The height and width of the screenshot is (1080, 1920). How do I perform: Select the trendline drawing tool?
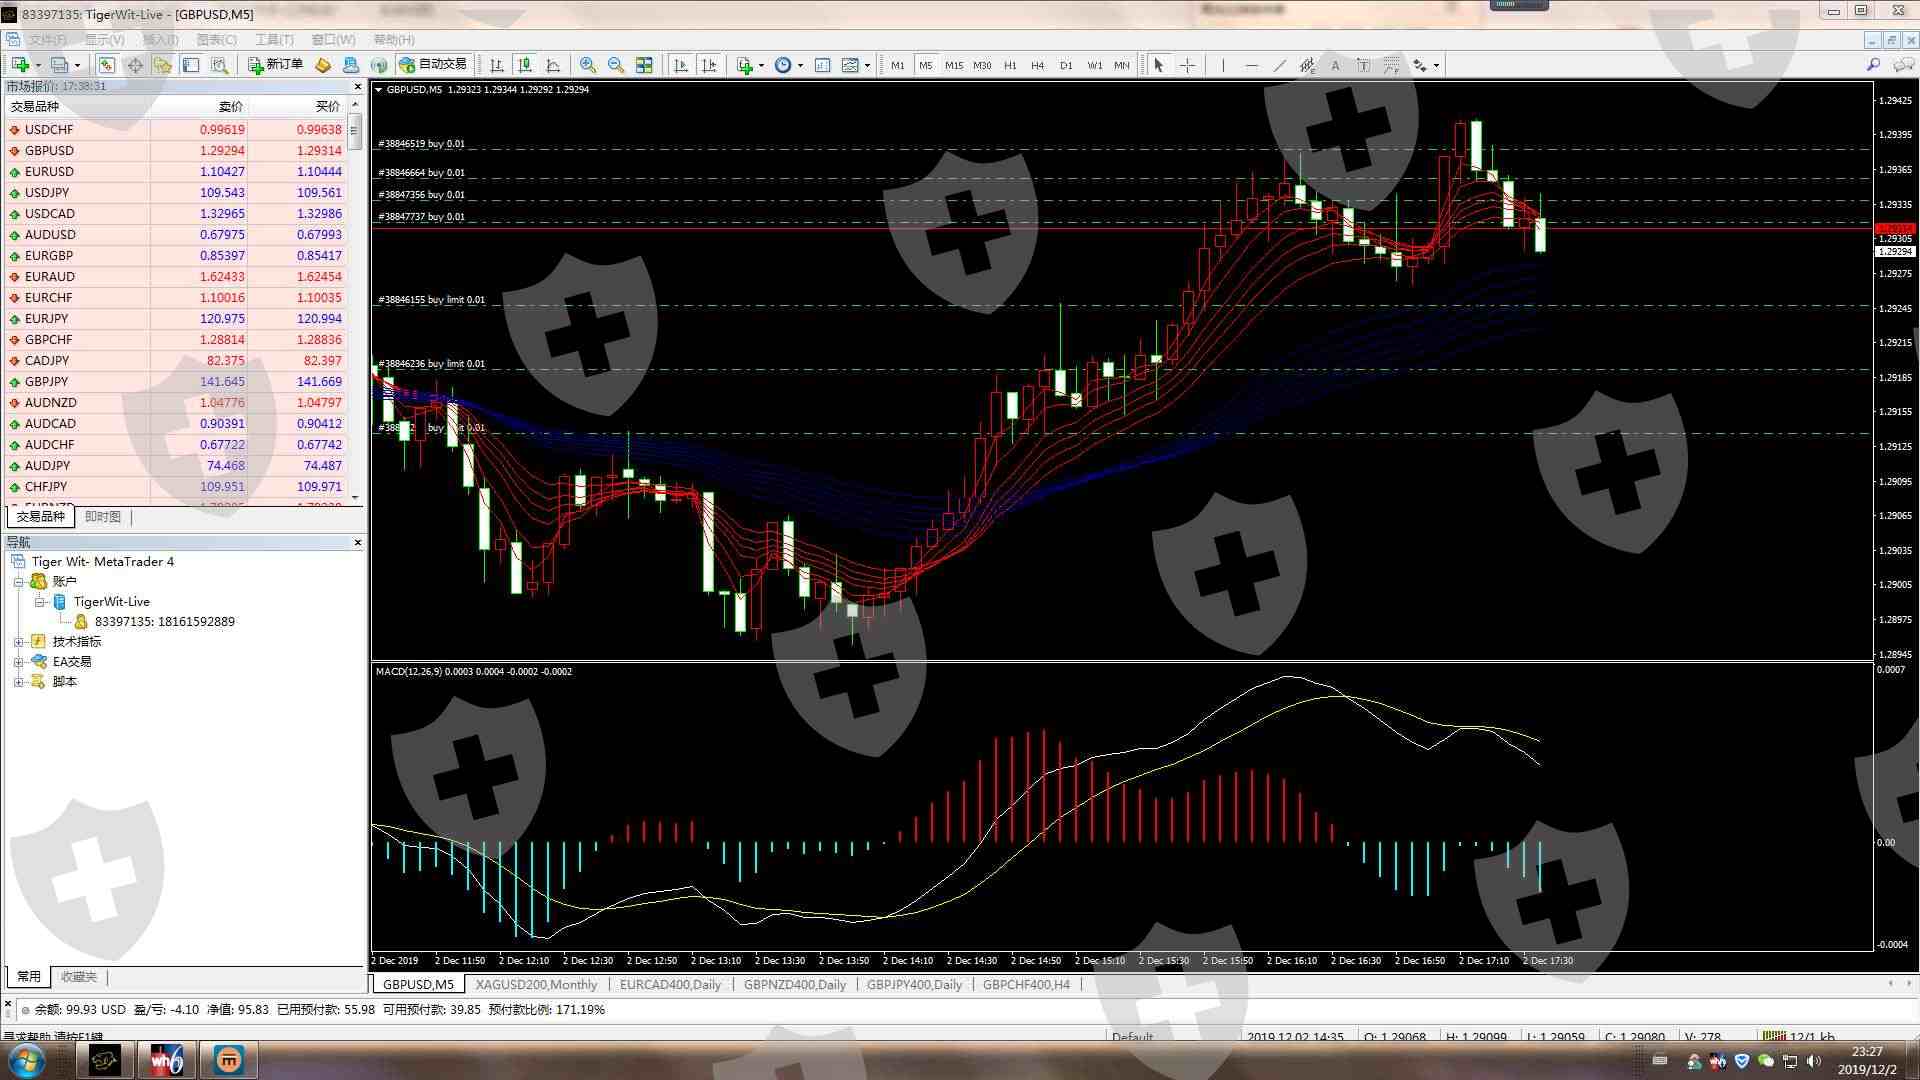1279,65
